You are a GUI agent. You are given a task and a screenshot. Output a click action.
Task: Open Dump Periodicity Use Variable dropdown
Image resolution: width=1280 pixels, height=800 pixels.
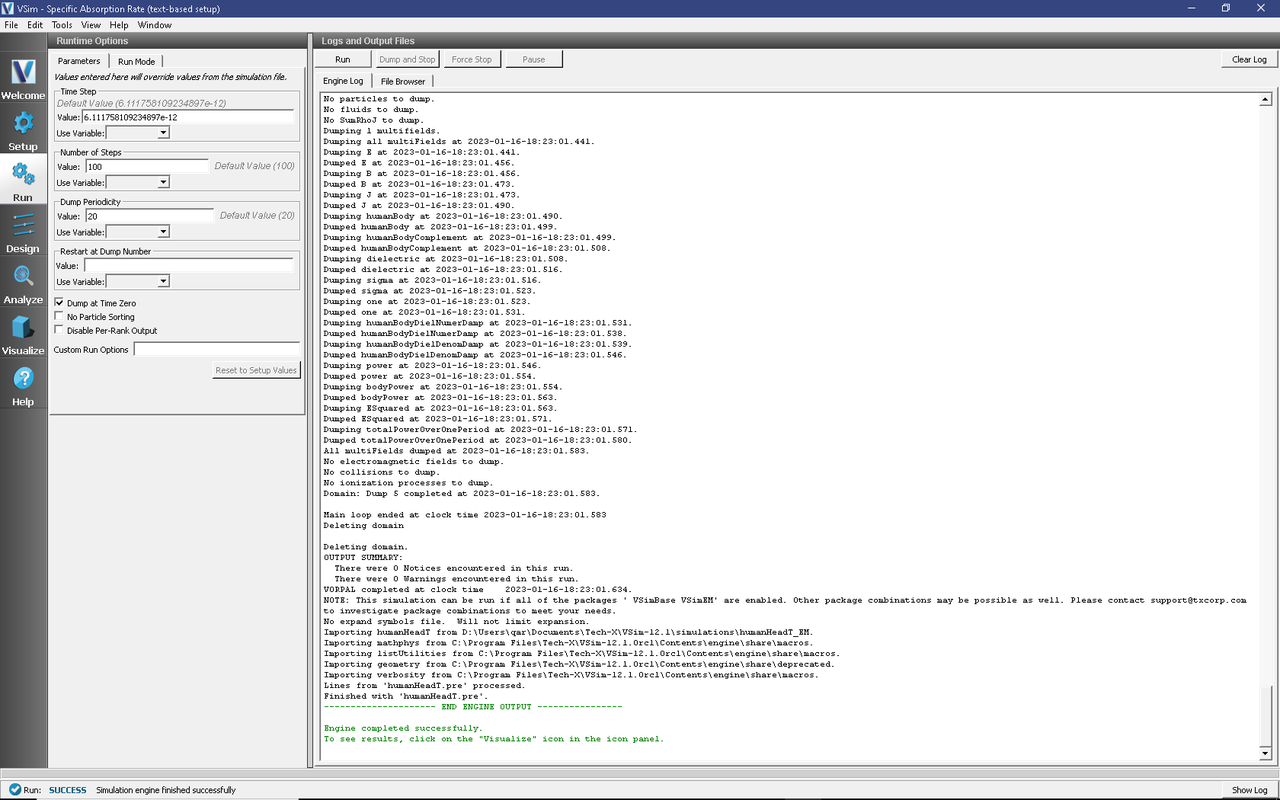coord(138,232)
